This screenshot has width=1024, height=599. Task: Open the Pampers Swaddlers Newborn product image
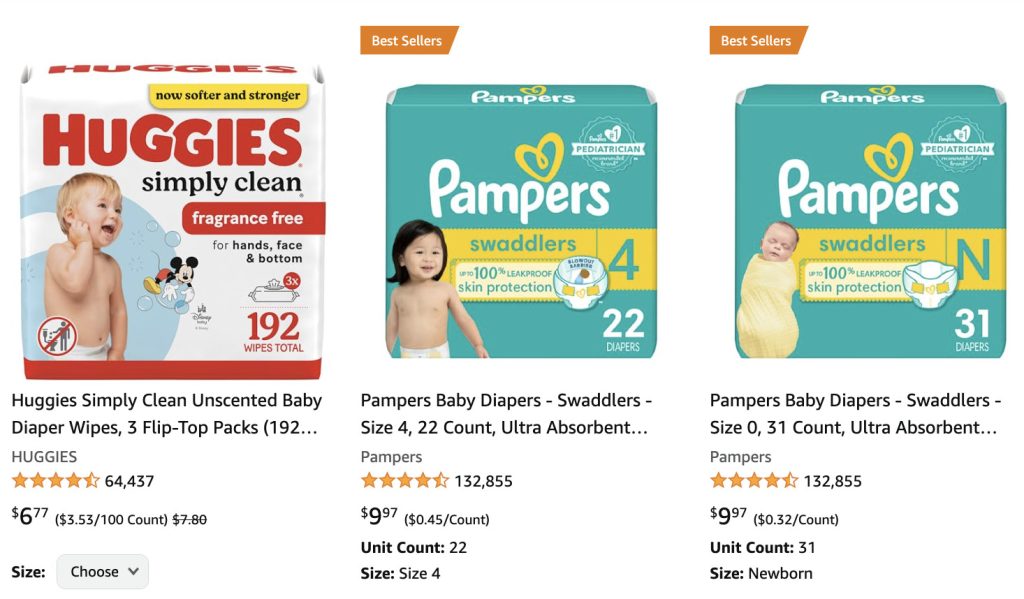870,220
